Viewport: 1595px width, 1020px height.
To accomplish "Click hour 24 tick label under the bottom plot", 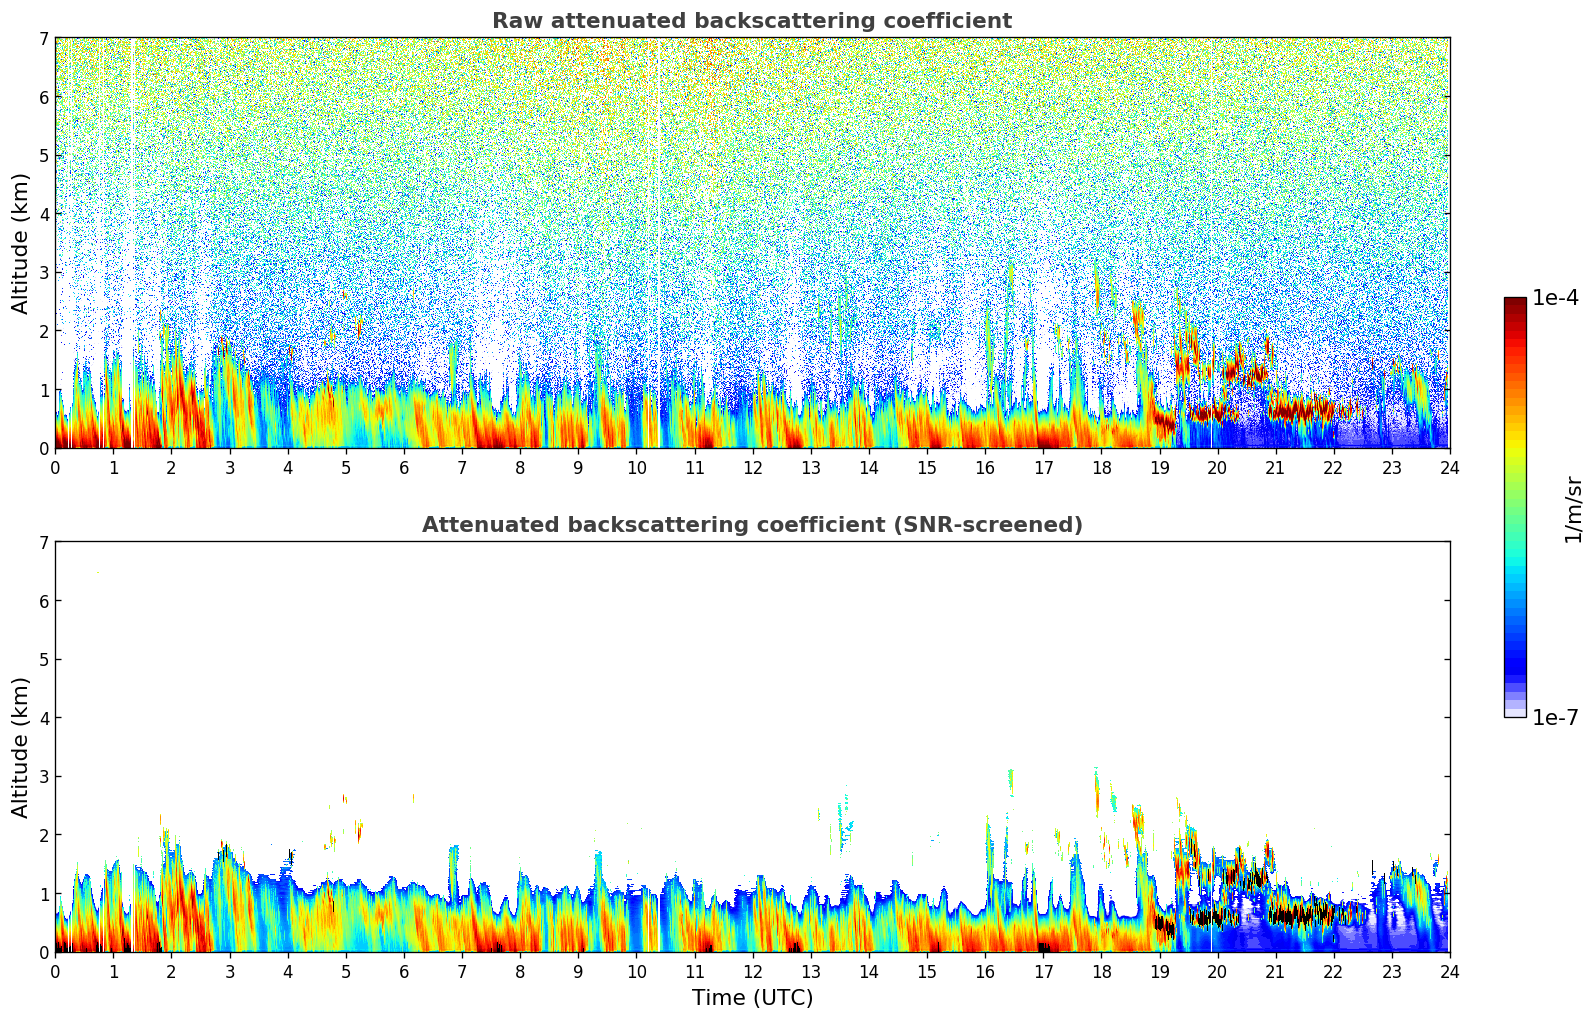I will [1449, 971].
